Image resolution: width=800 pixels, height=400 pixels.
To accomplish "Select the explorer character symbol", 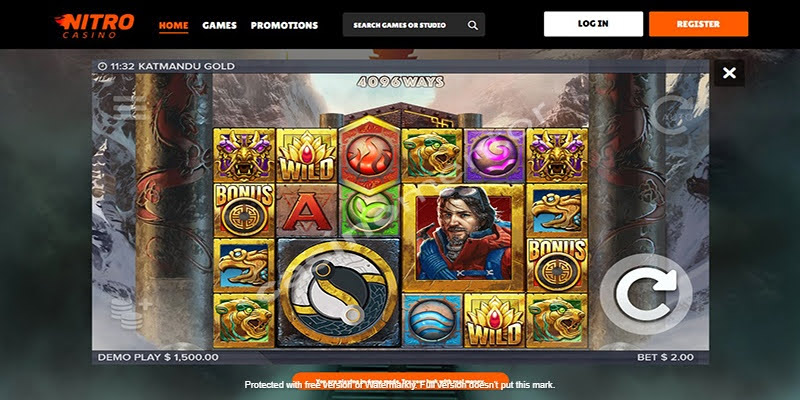I will 463,238.
